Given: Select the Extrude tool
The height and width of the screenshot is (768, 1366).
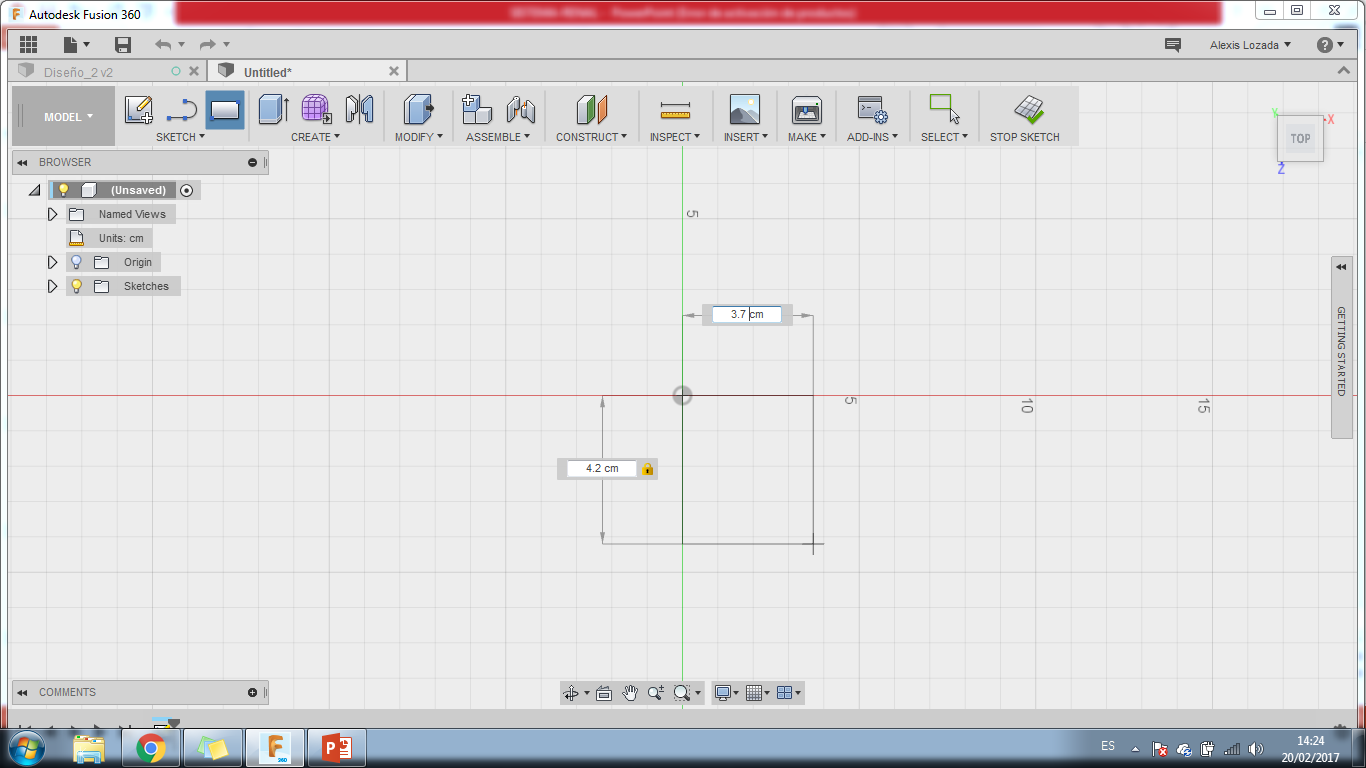Looking at the screenshot, I should 273,110.
